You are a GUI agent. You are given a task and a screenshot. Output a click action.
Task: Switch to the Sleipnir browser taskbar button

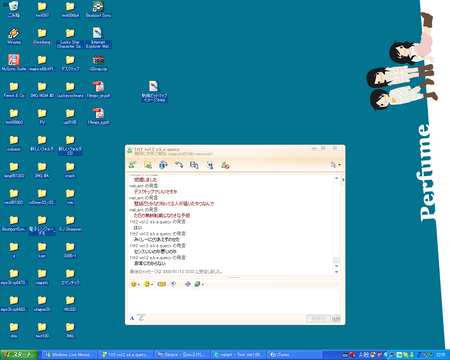(183, 355)
